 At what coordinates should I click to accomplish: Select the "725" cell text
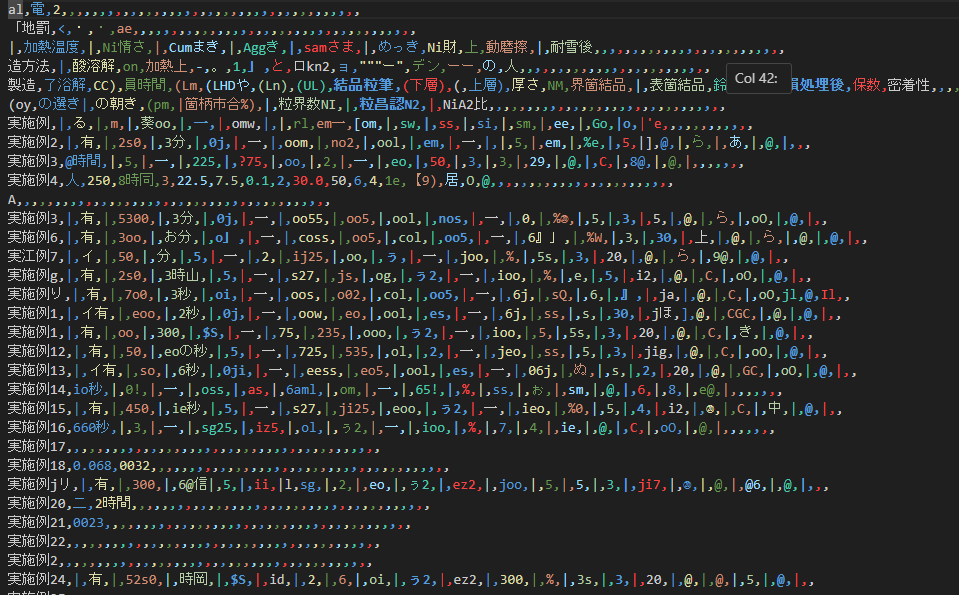(x=310, y=352)
